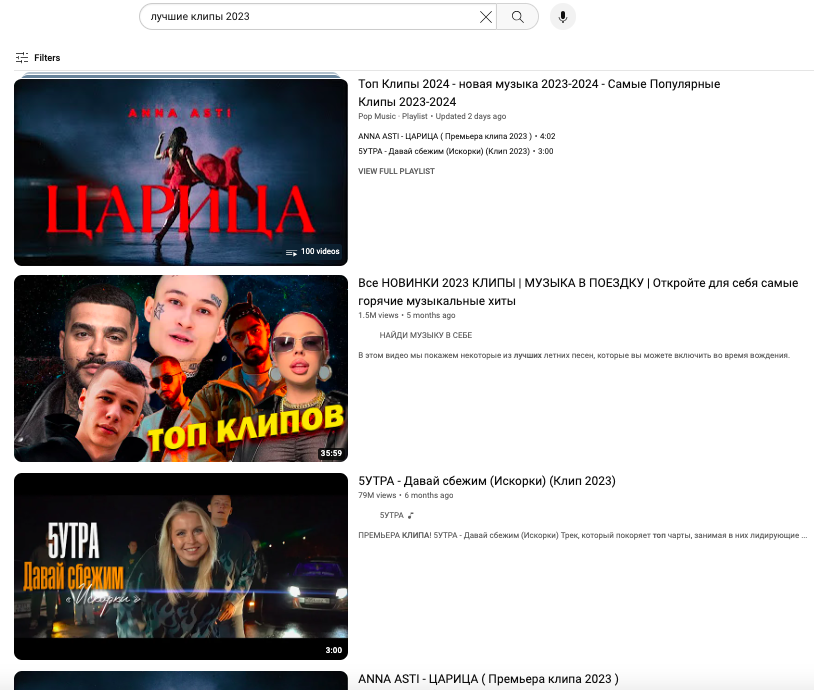Viewport: 814px width, 690px height.
Task: Click VIEW FULL PLAYLIST
Action: pyautogui.click(x=396, y=171)
